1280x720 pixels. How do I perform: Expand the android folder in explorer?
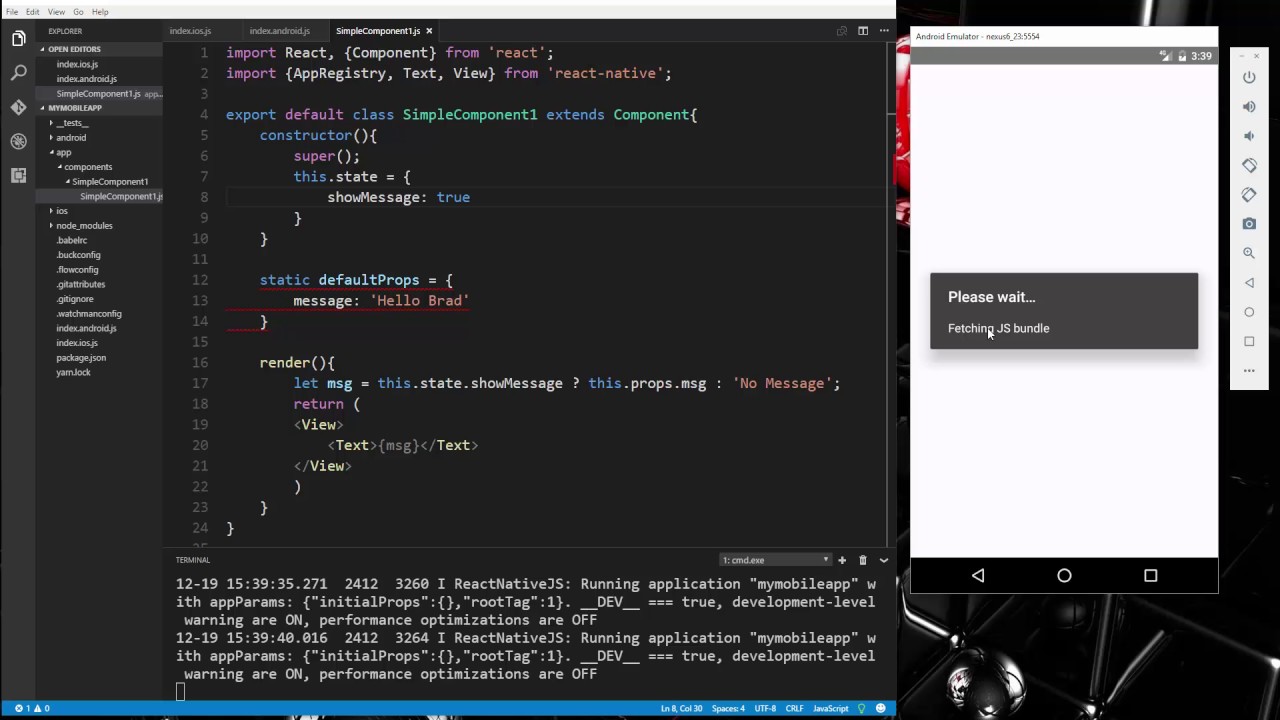point(70,138)
